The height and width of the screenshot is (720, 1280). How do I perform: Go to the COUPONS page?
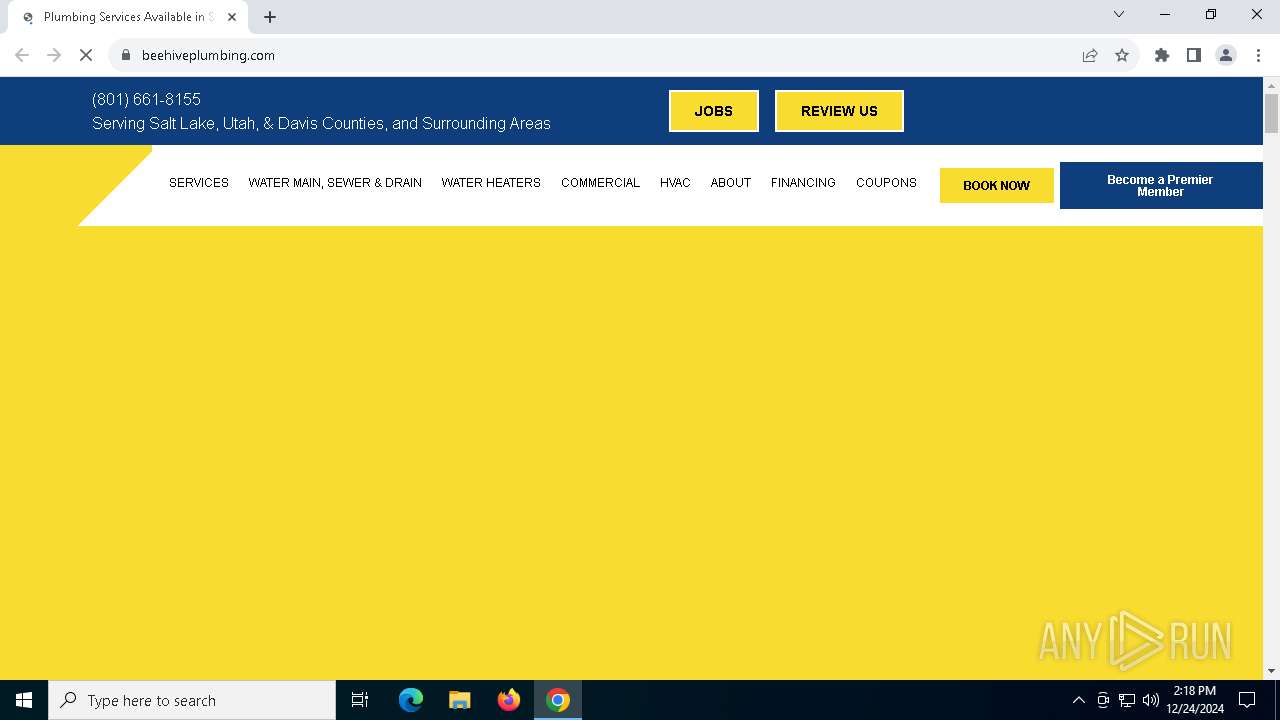886,183
